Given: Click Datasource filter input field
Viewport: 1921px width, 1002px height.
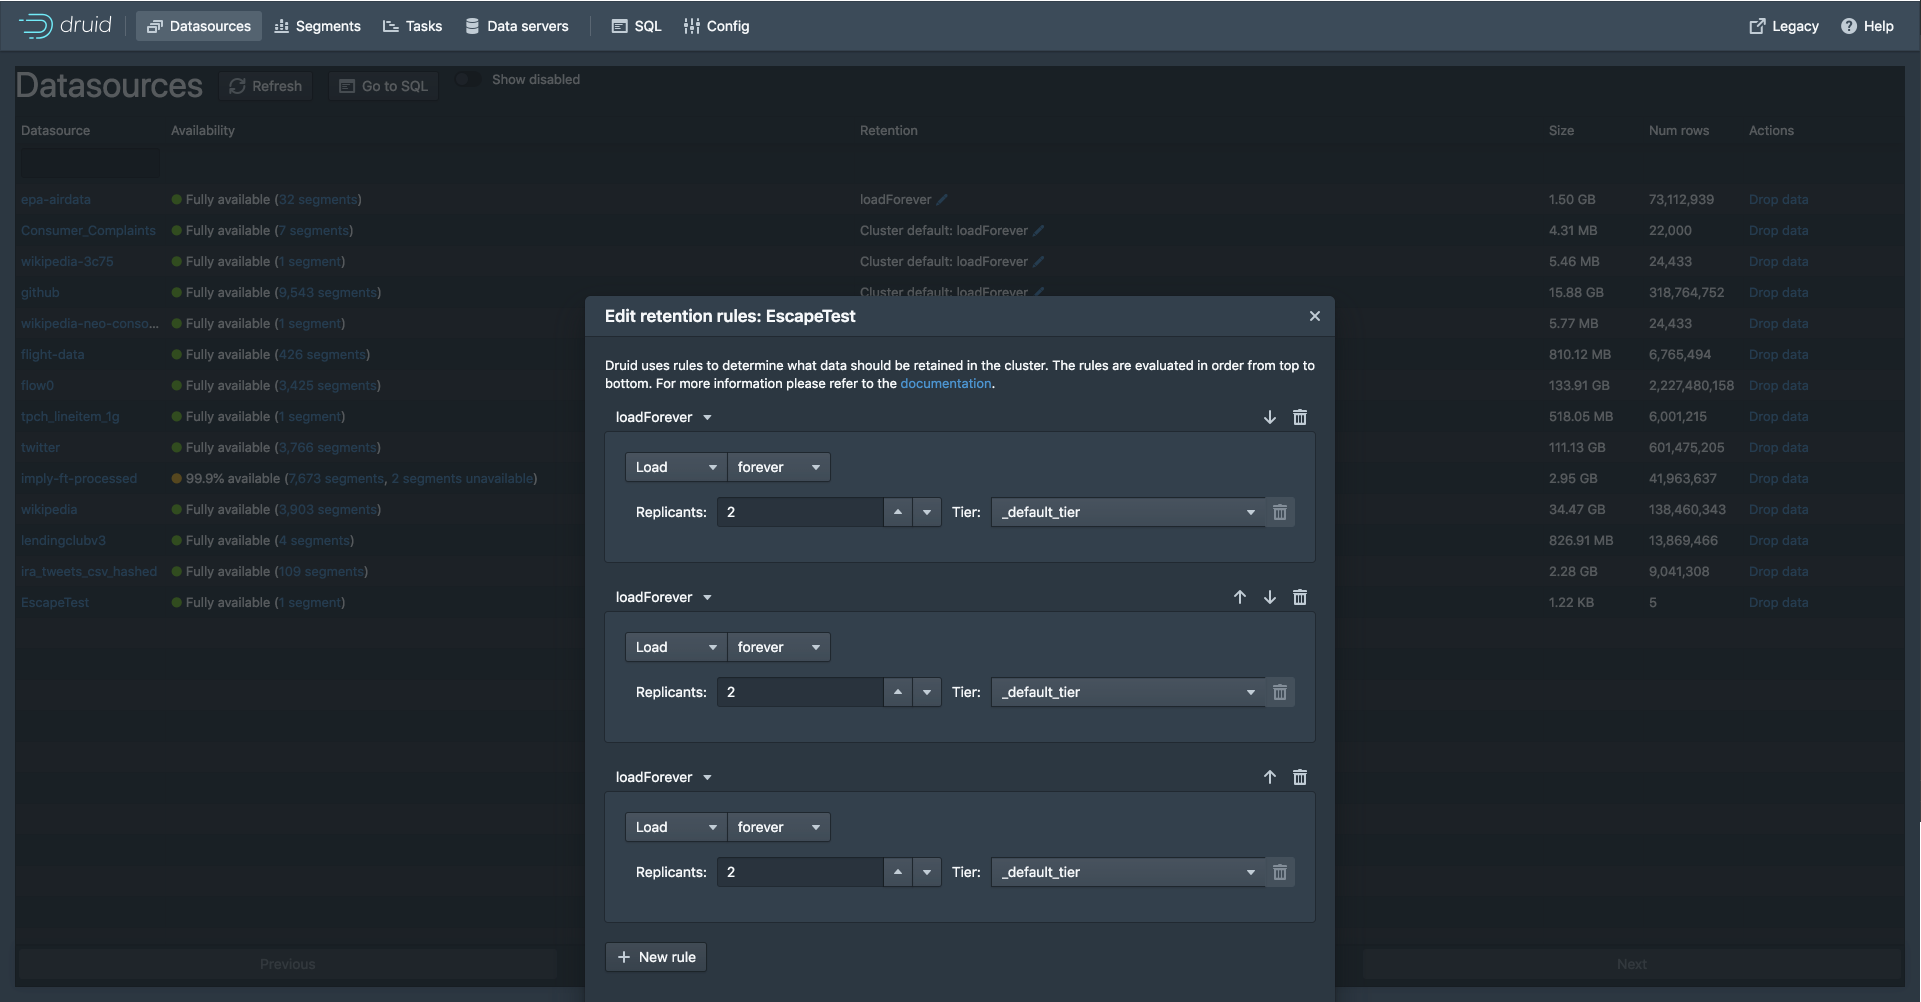Looking at the screenshot, I should click(89, 163).
